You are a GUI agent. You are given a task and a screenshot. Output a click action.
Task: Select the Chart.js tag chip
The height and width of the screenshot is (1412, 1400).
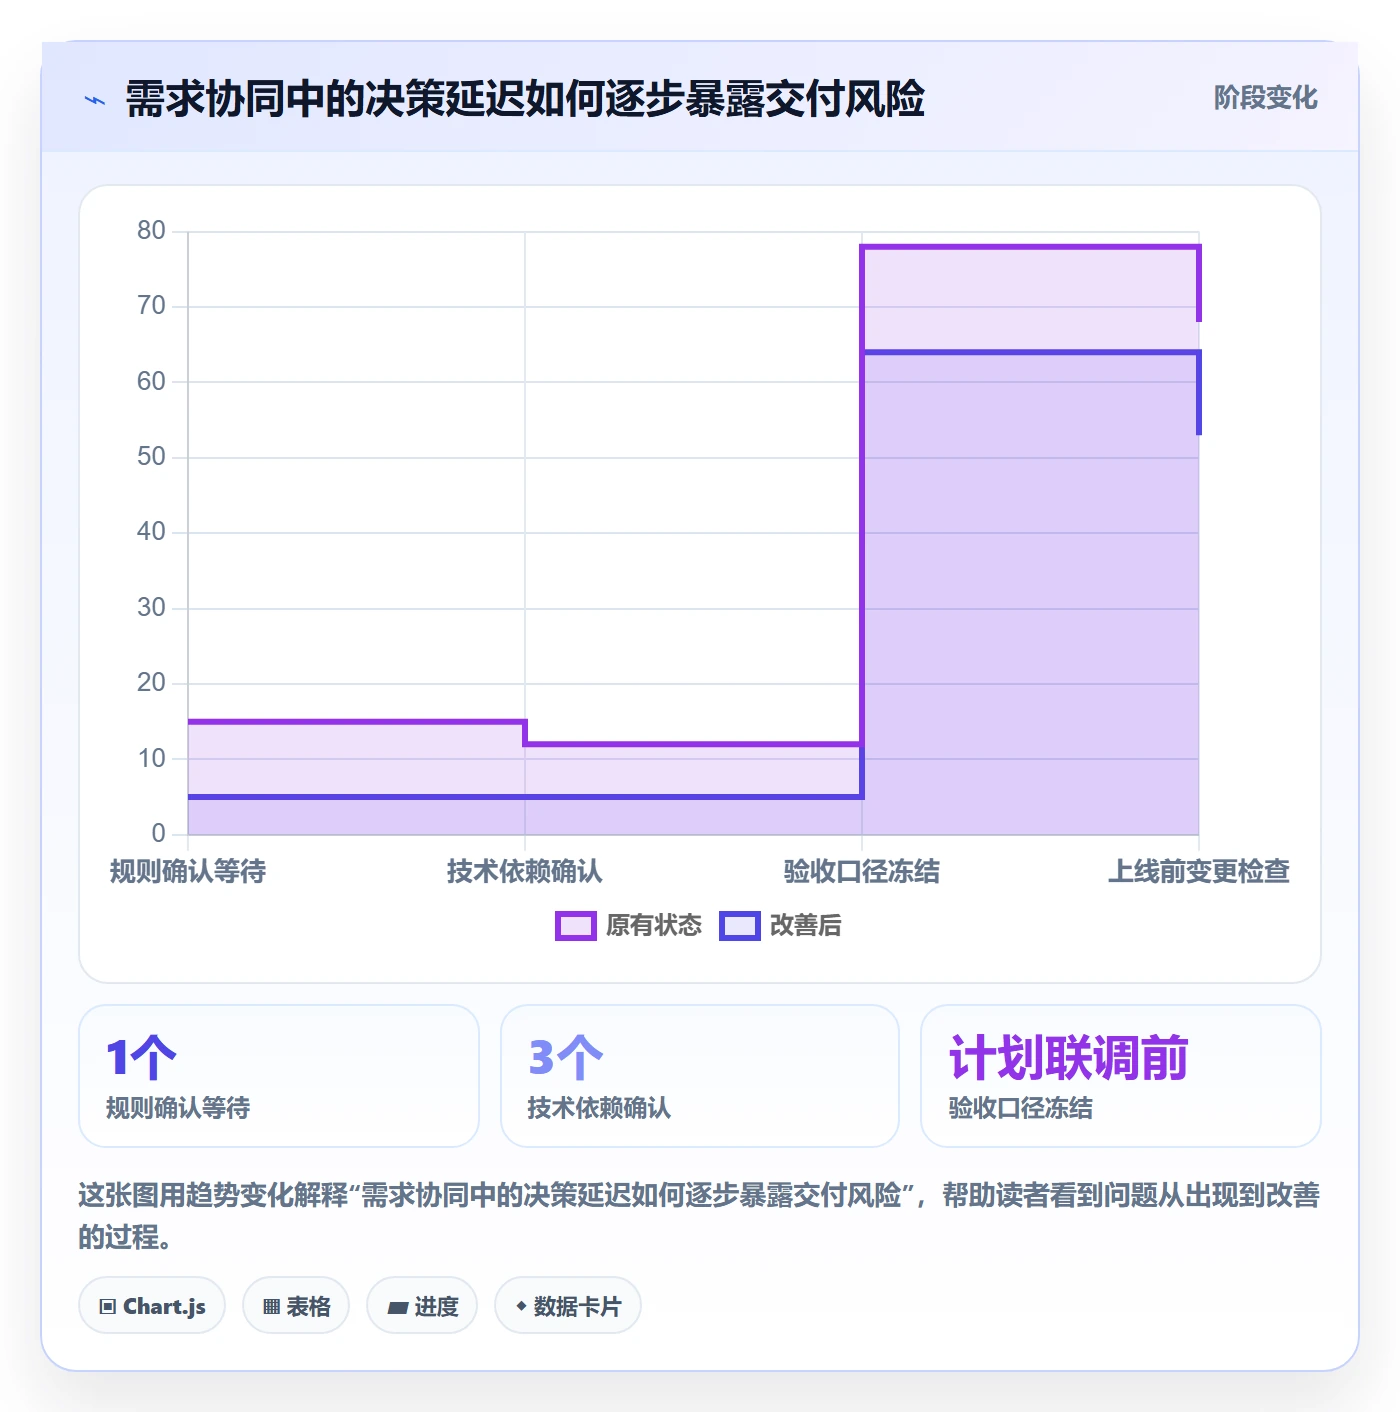(x=152, y=1306)
